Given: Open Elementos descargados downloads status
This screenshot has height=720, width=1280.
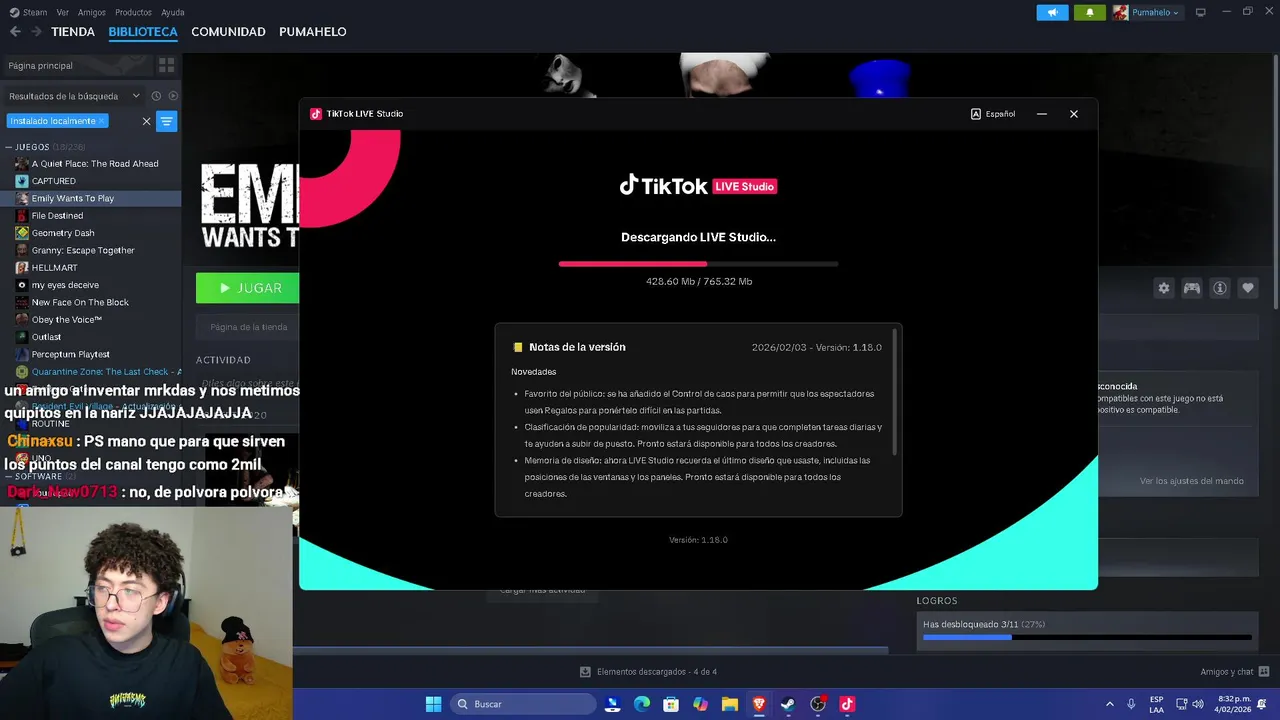Looking at the screenshot, I should click(648, 672).
